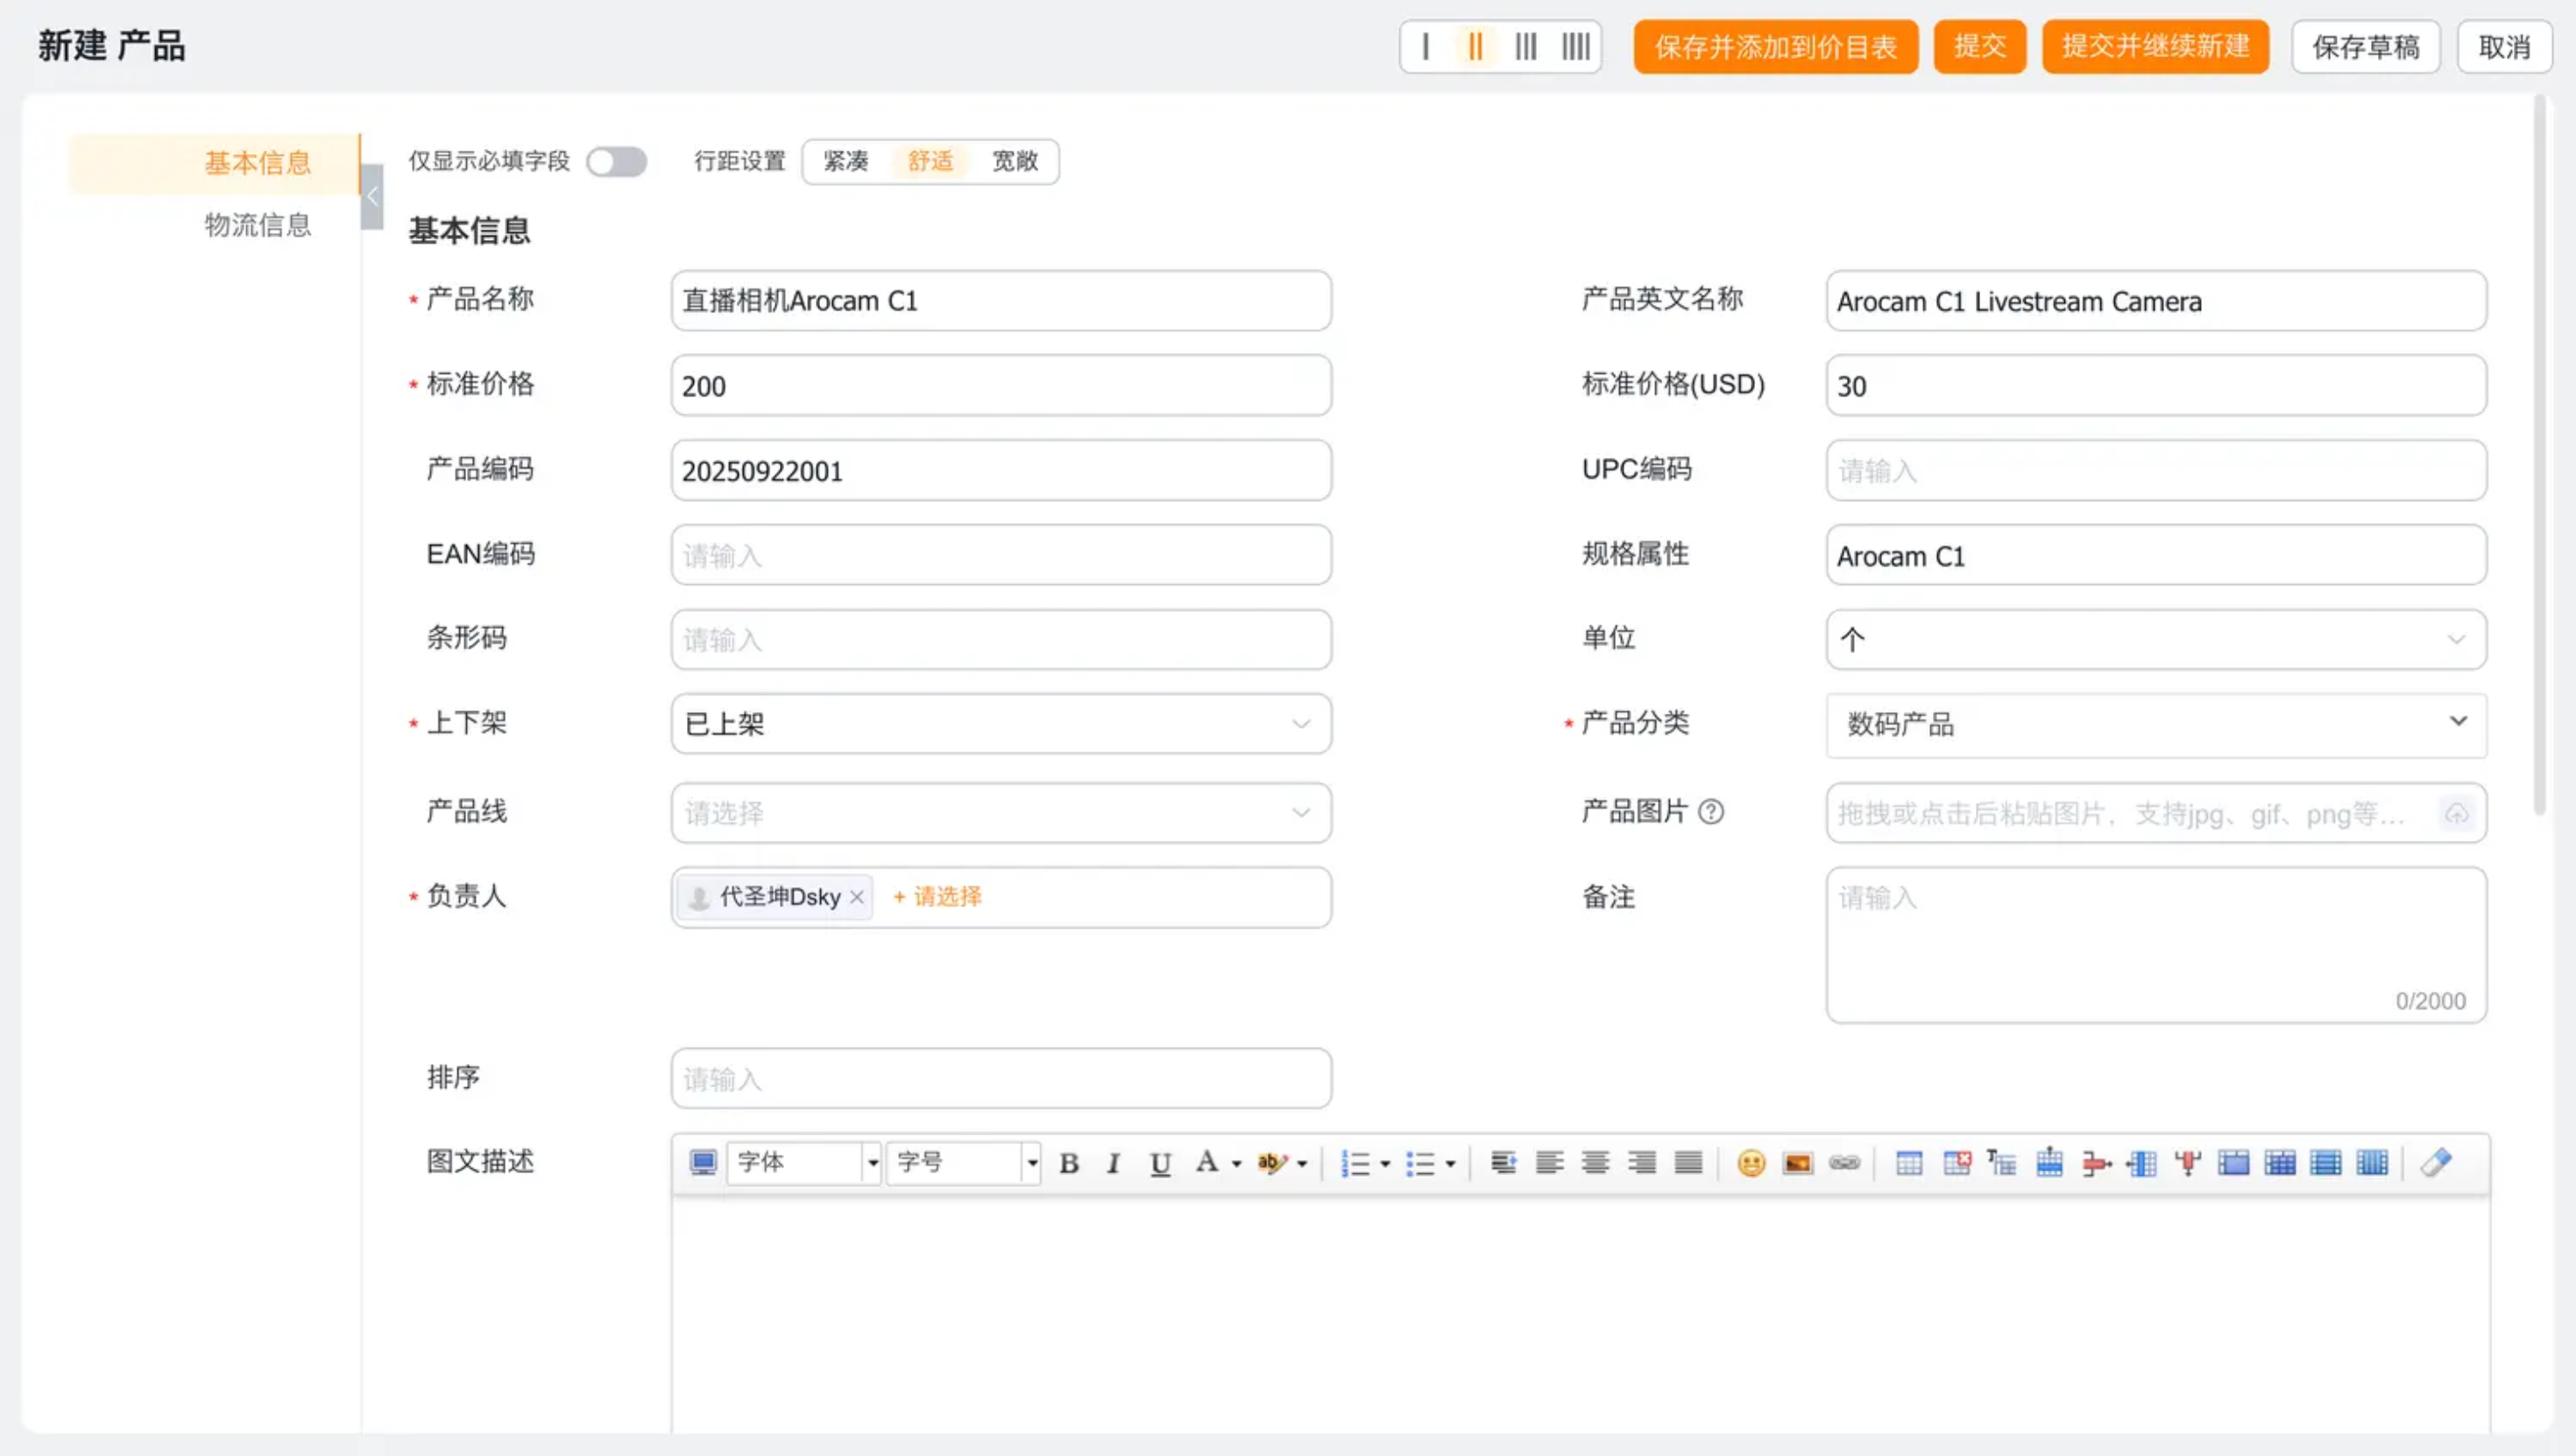Screen dimensions: 2576x1456
Task: Click the help question mark next to 产品图片
Action: click(1711, 812)
